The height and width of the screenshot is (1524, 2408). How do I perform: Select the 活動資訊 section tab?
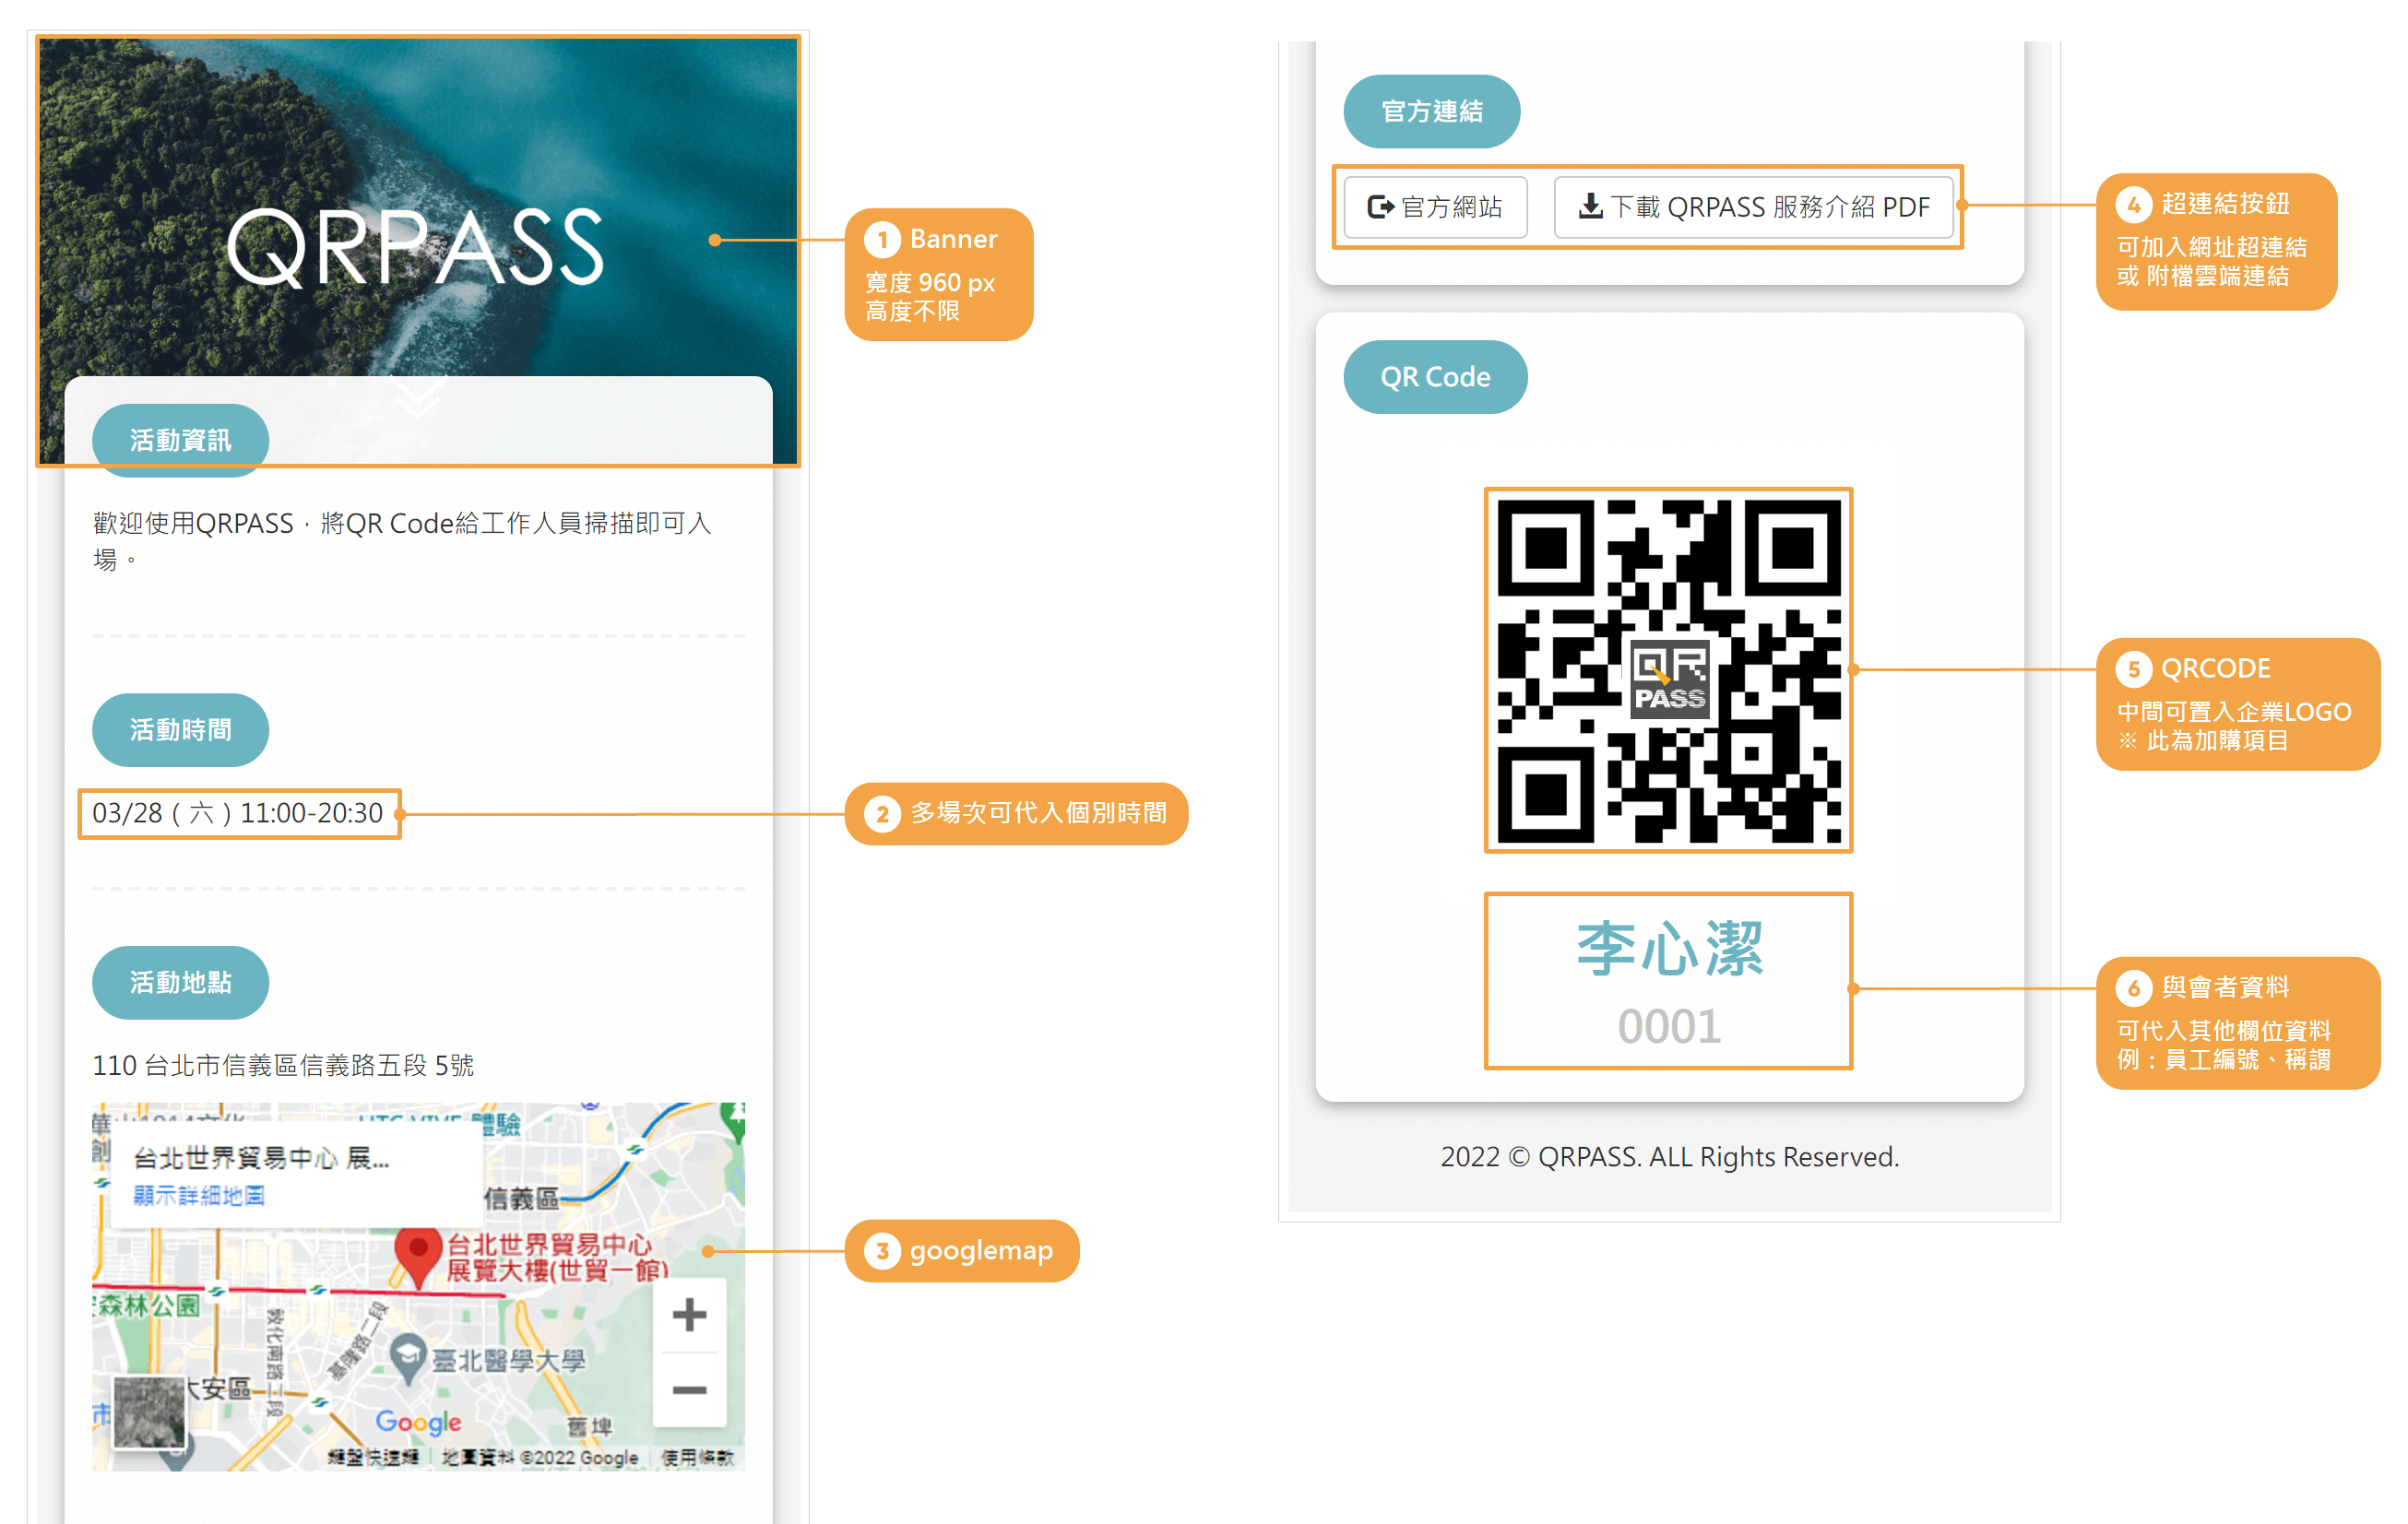[180, 440]
